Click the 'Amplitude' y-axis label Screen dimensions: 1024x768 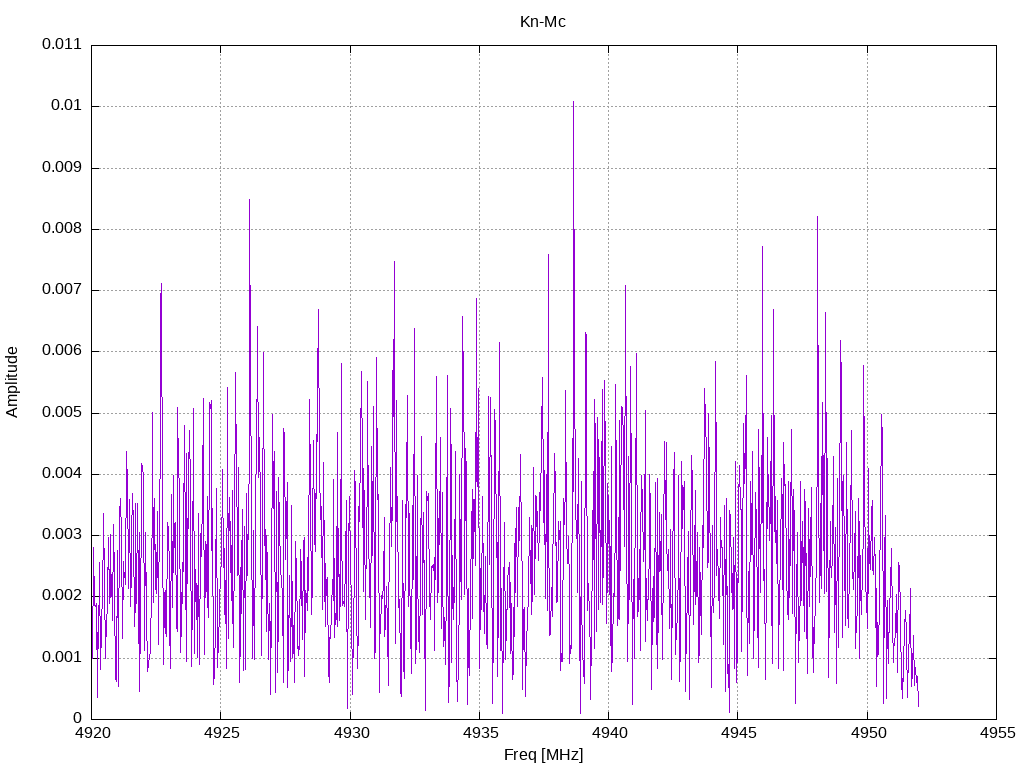pos(12,382)
